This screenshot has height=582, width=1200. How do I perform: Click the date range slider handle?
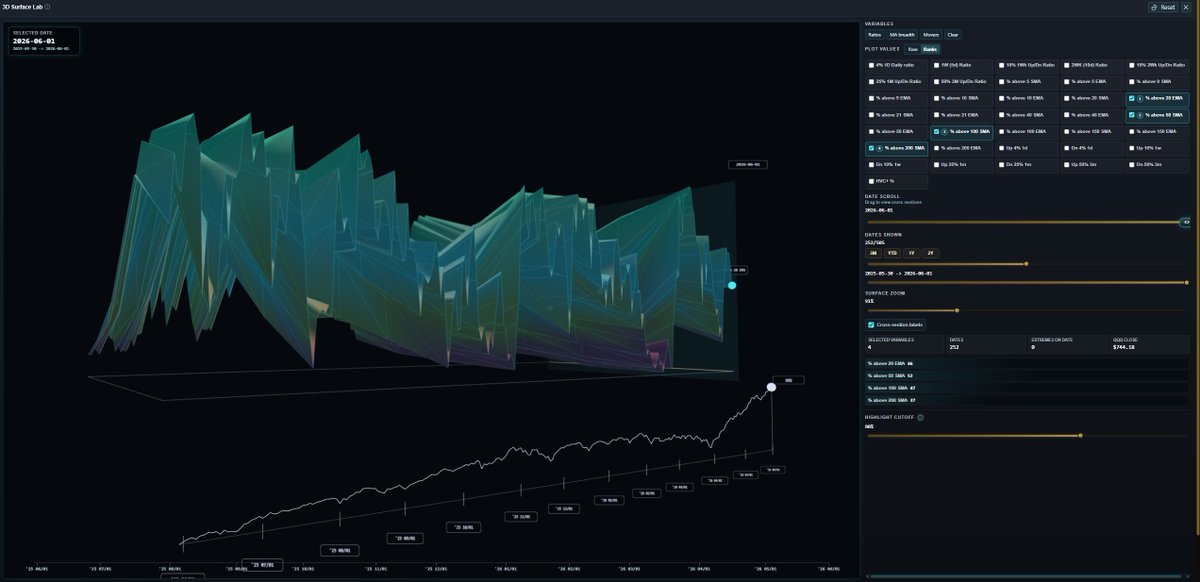tap(1187, 283)
